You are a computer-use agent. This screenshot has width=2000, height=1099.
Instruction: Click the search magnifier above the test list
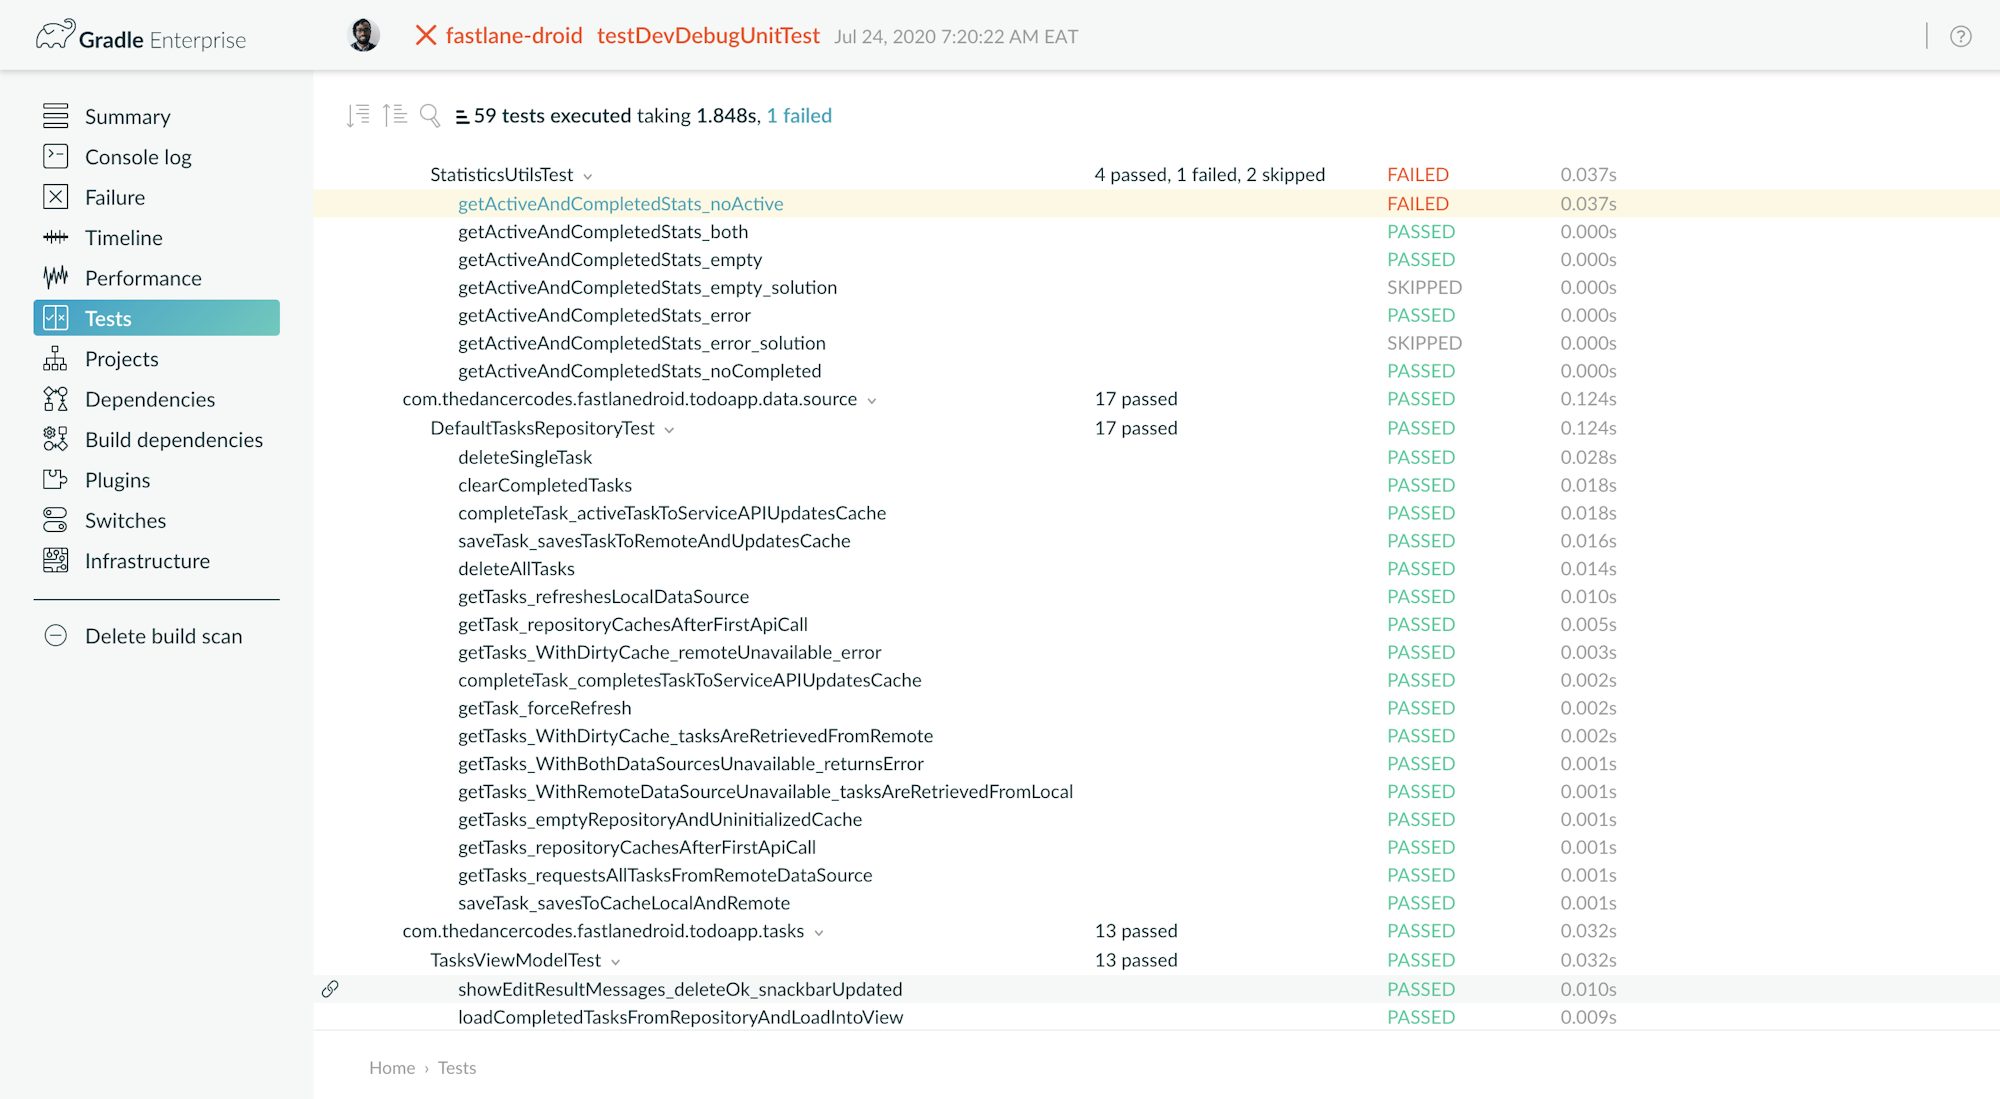(430, 115)
